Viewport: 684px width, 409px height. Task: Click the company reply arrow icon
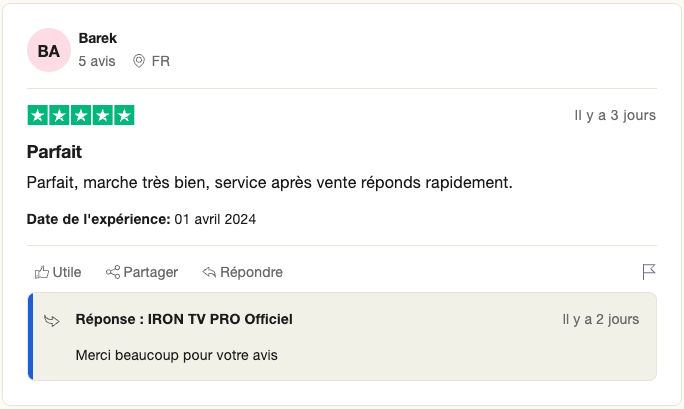click(52, 320)
